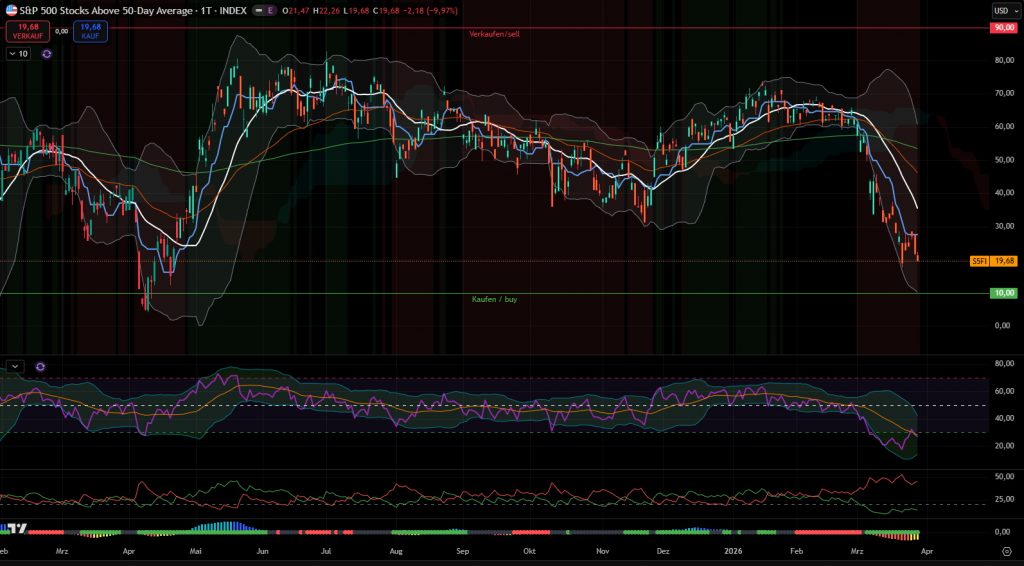1024x566 pixels.
Task: Click the S&P 500 flag symbol logo
Action: point(9,10)
